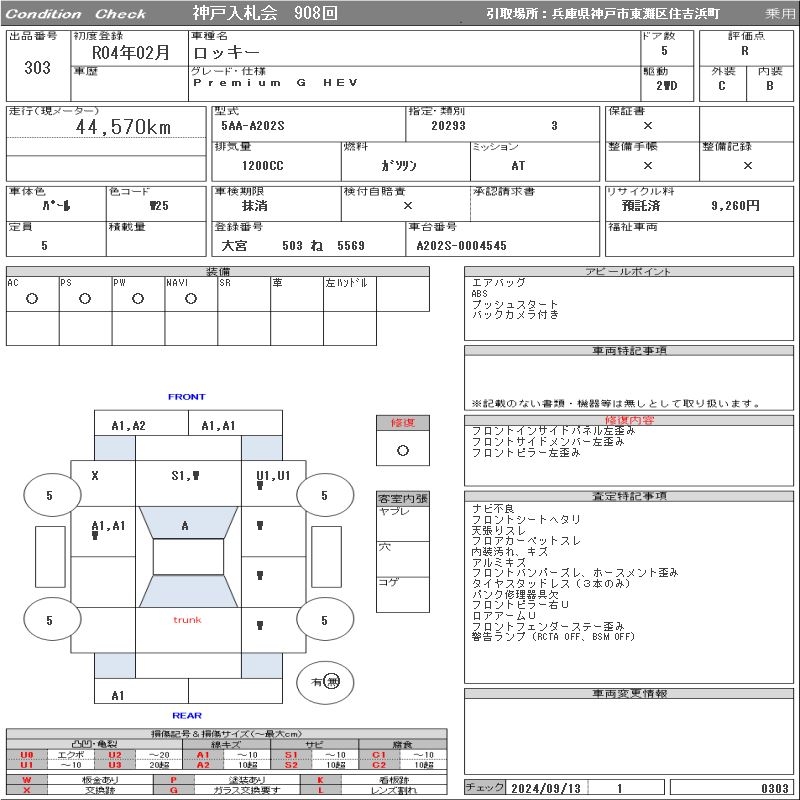The height and width of the screenshot is (800, 800).
Task: Click the chassis number A202S-0004545
Action: tap(461, 246)
